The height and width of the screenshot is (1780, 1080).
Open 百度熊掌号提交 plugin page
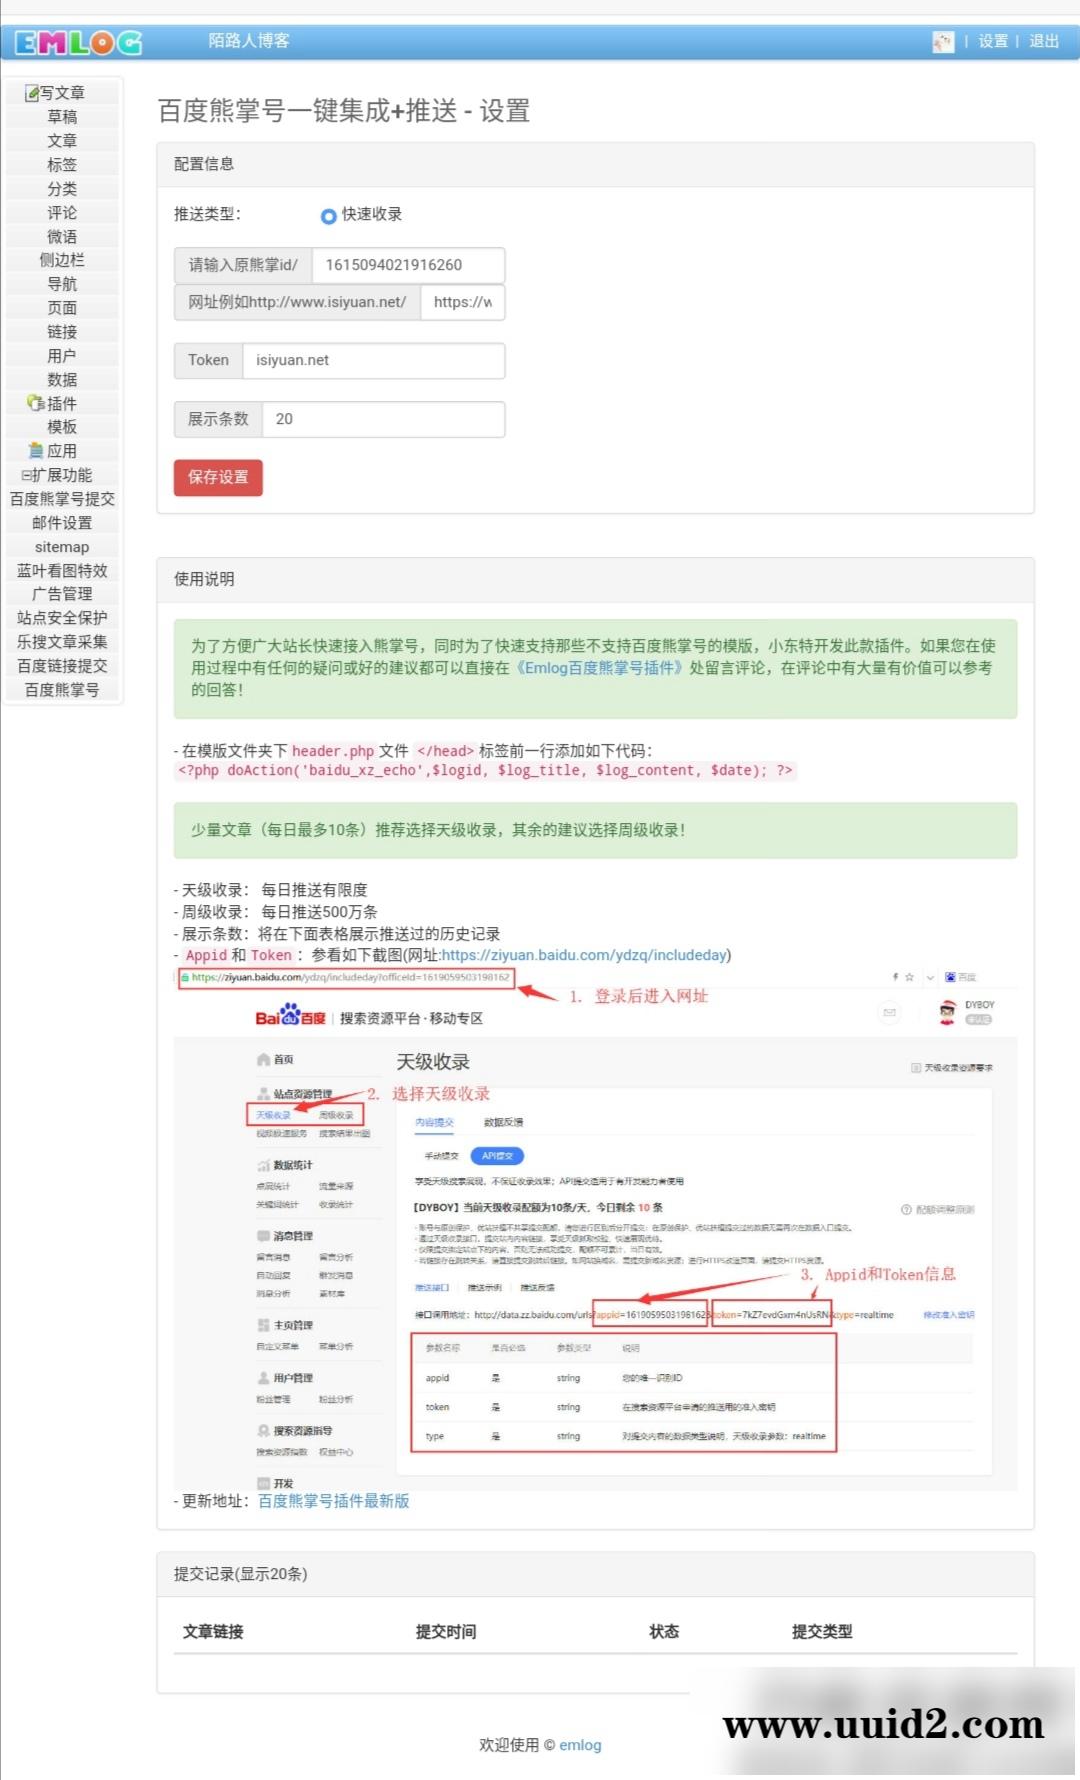click(x=62, y=499)
